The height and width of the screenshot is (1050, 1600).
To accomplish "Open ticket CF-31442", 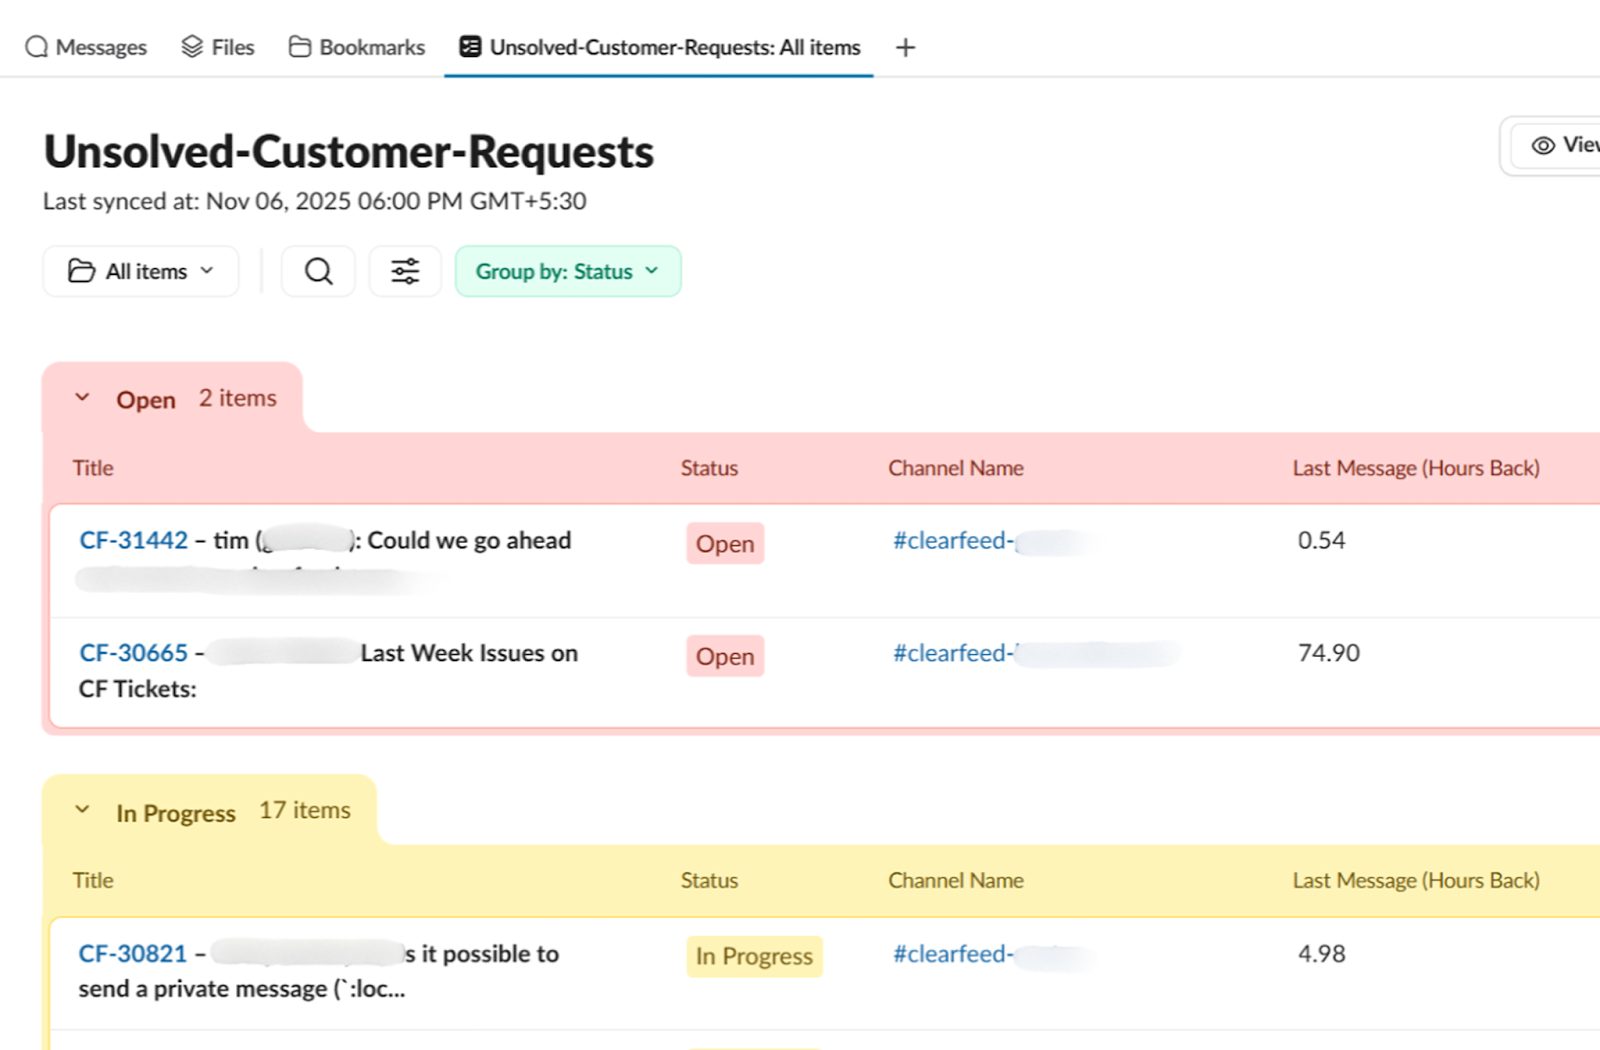I will (x=132, y=540).
